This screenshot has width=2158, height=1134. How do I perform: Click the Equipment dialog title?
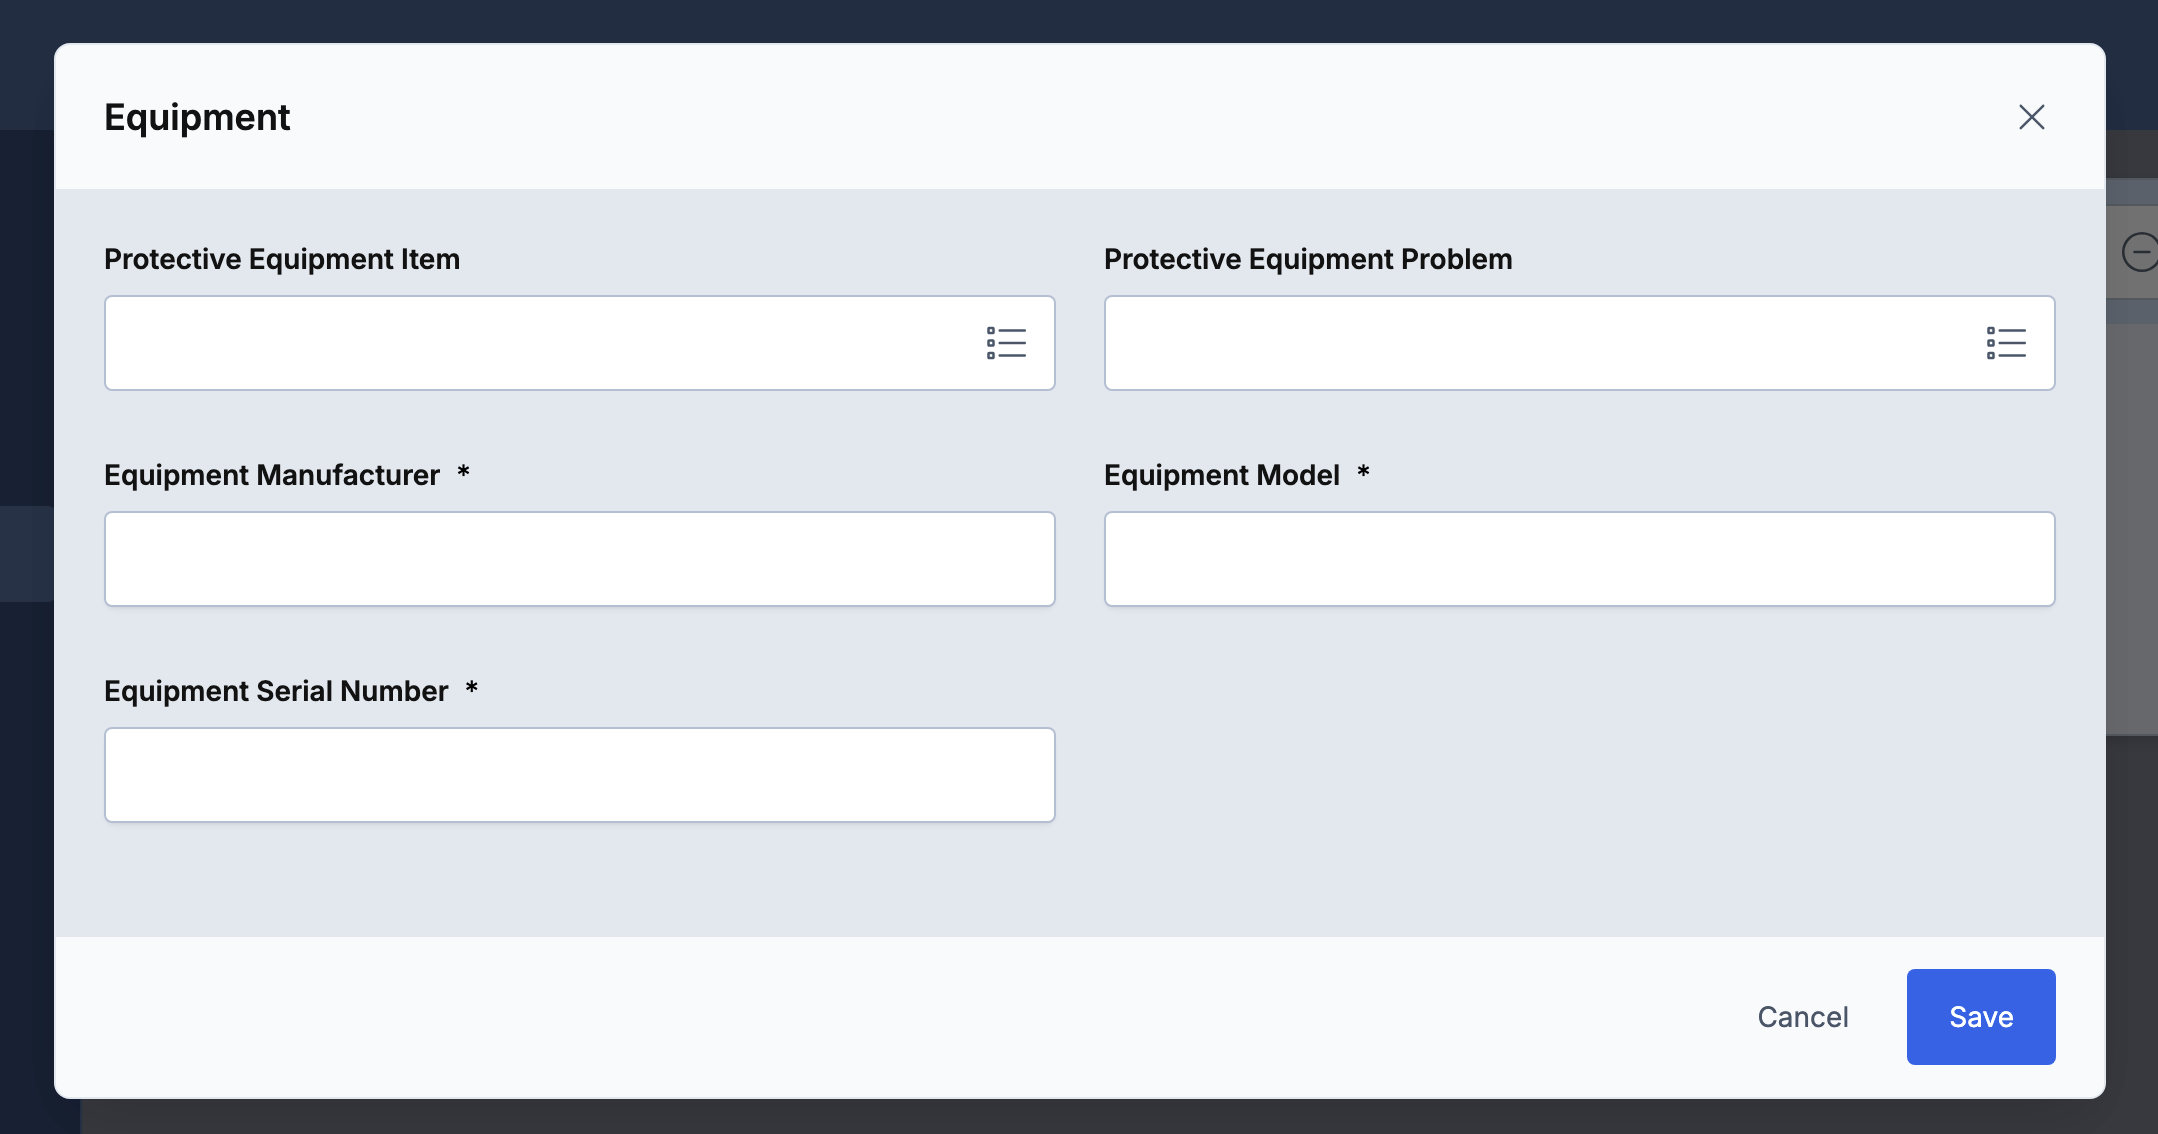197,117
